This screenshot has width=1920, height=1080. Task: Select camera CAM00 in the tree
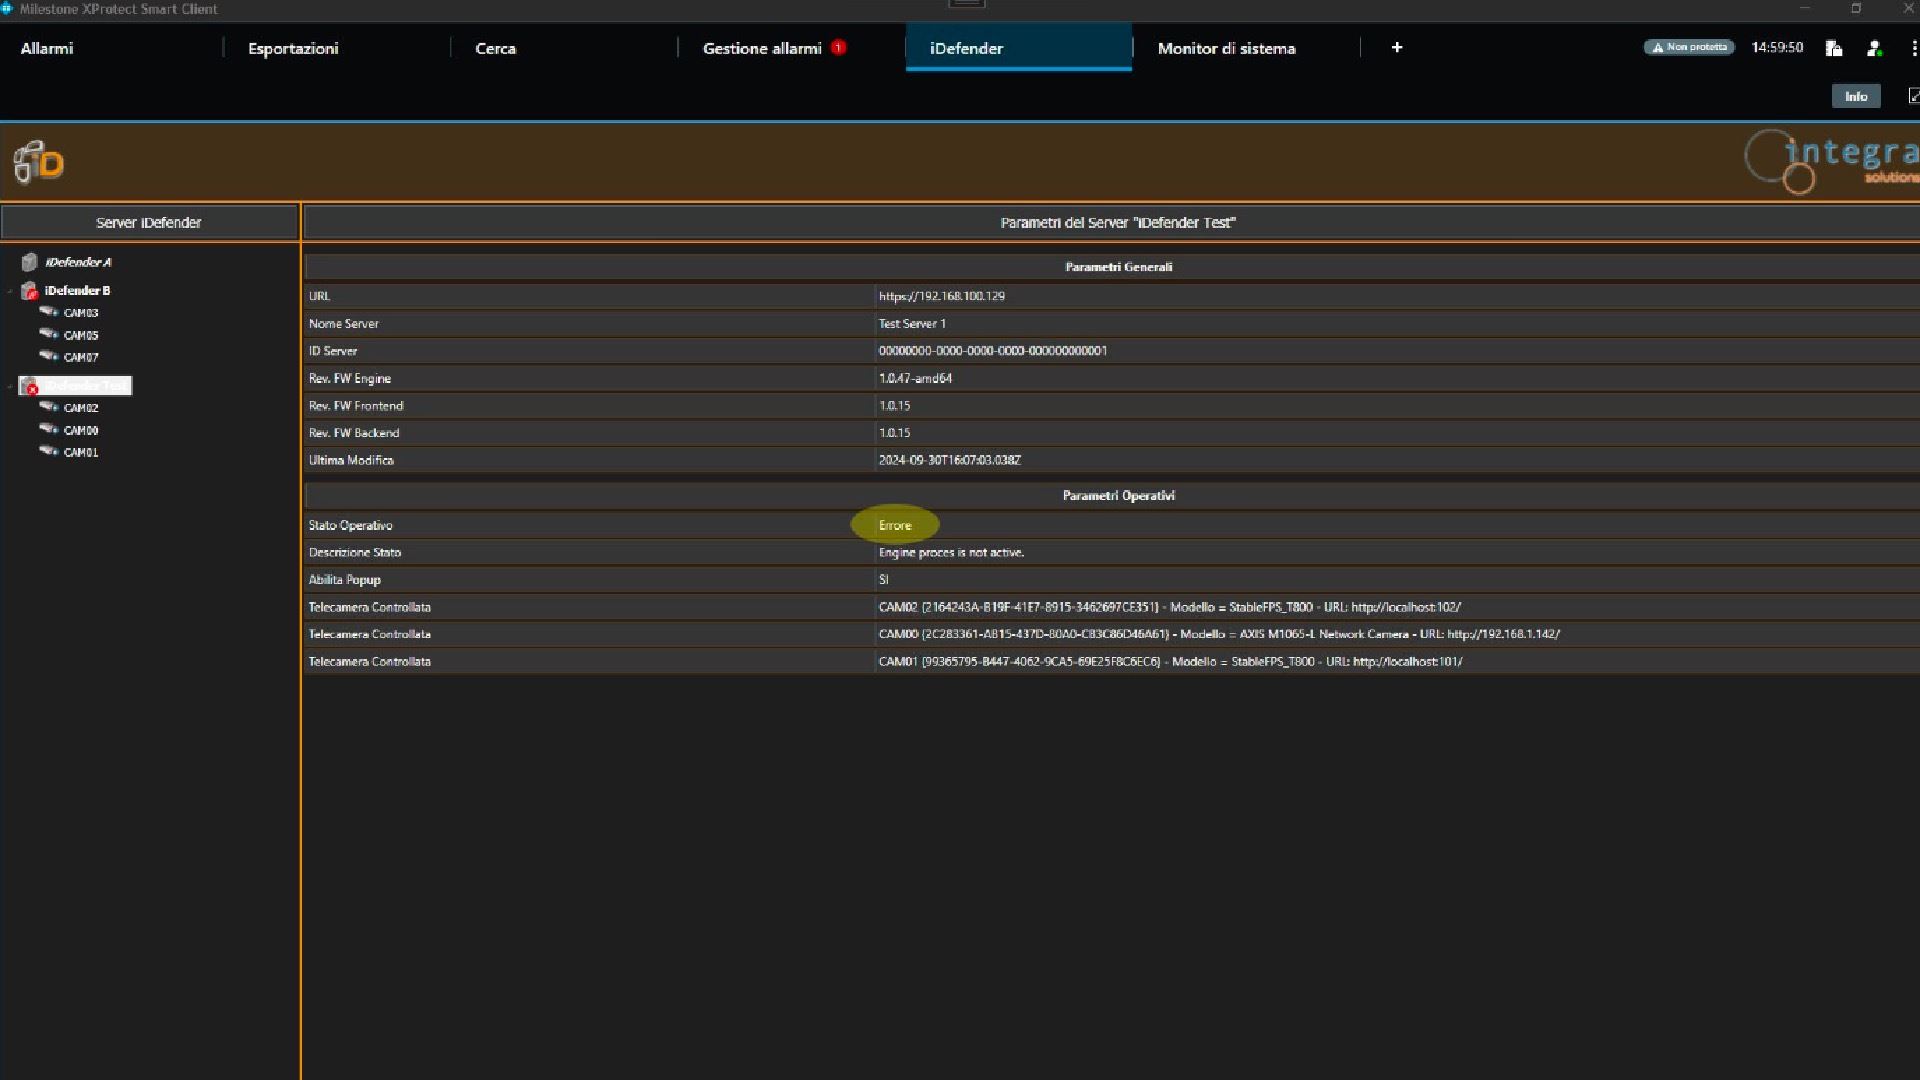81,430
